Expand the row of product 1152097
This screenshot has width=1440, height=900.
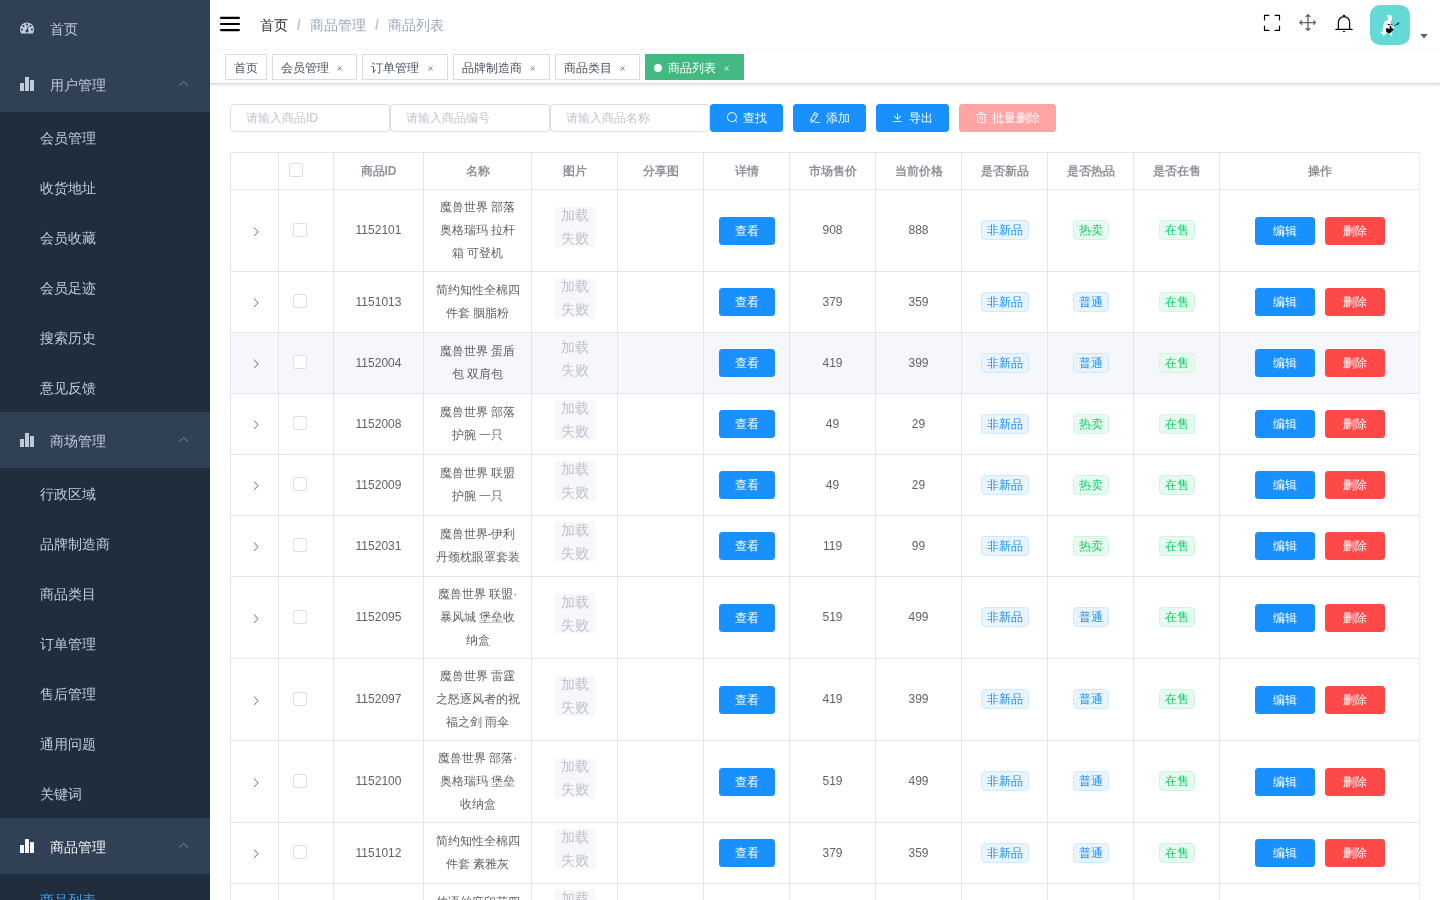tap(256, 701)
